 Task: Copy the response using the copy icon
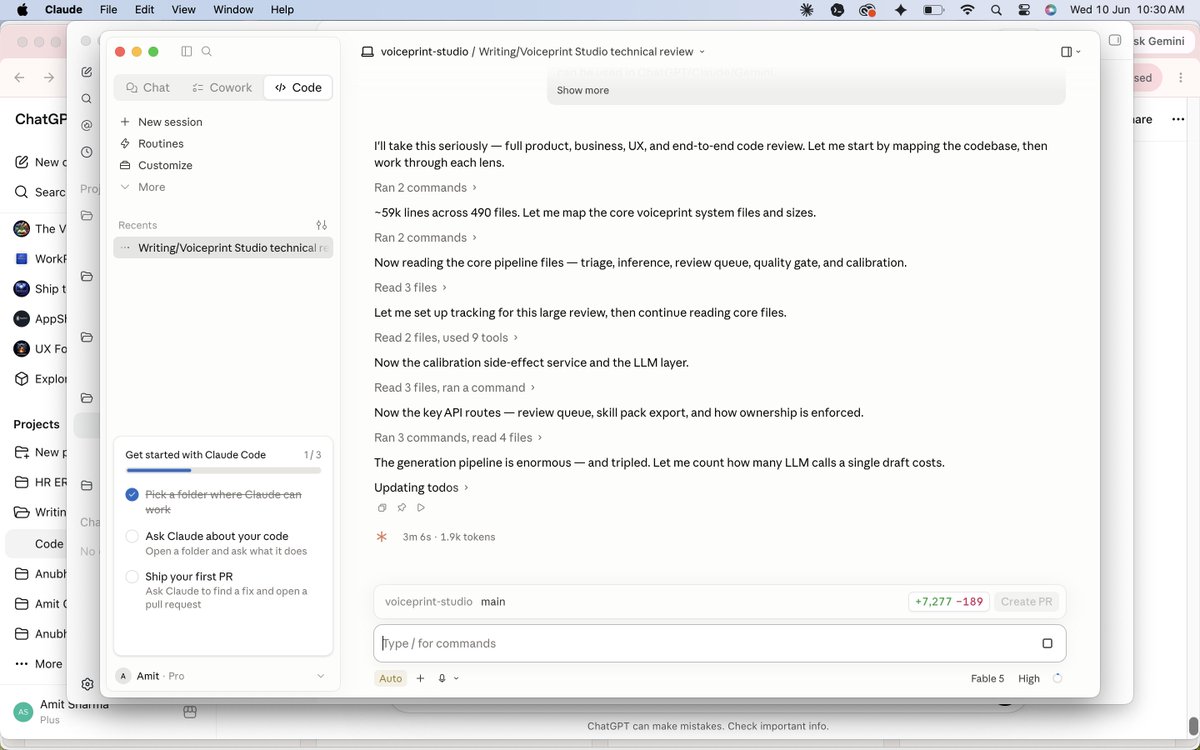[x=382, y=508]
